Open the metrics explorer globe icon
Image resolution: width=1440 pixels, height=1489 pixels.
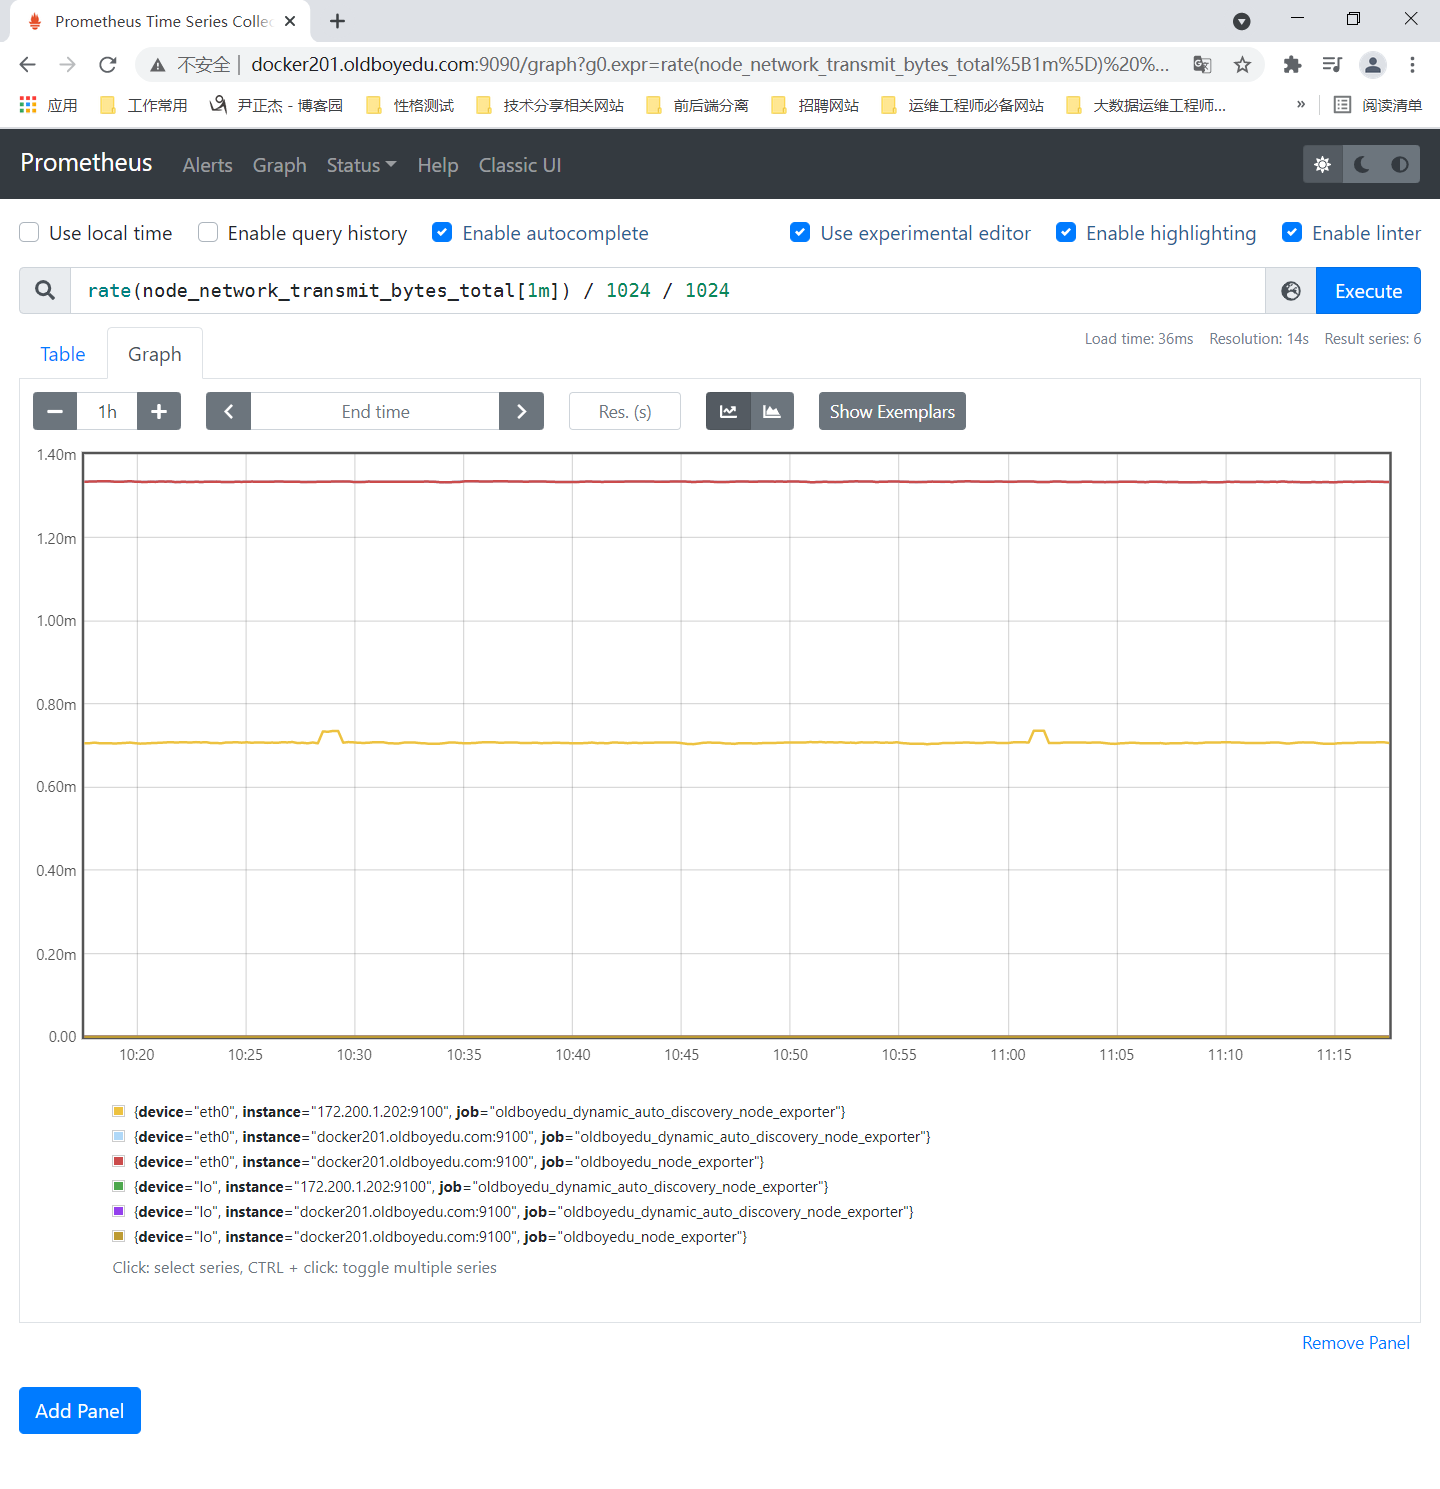[1291, 291]
